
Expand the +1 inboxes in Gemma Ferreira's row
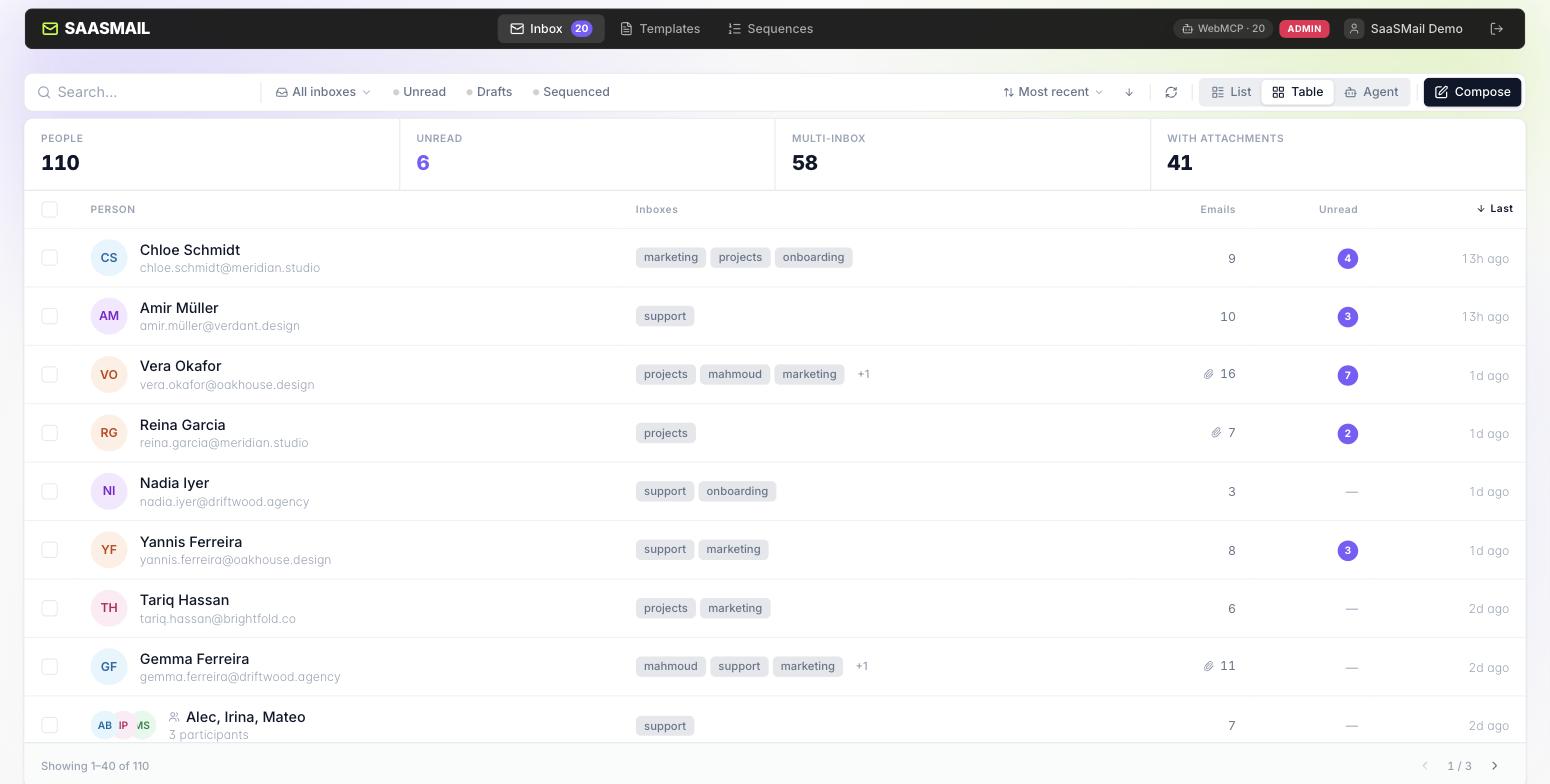click(861, 666)
